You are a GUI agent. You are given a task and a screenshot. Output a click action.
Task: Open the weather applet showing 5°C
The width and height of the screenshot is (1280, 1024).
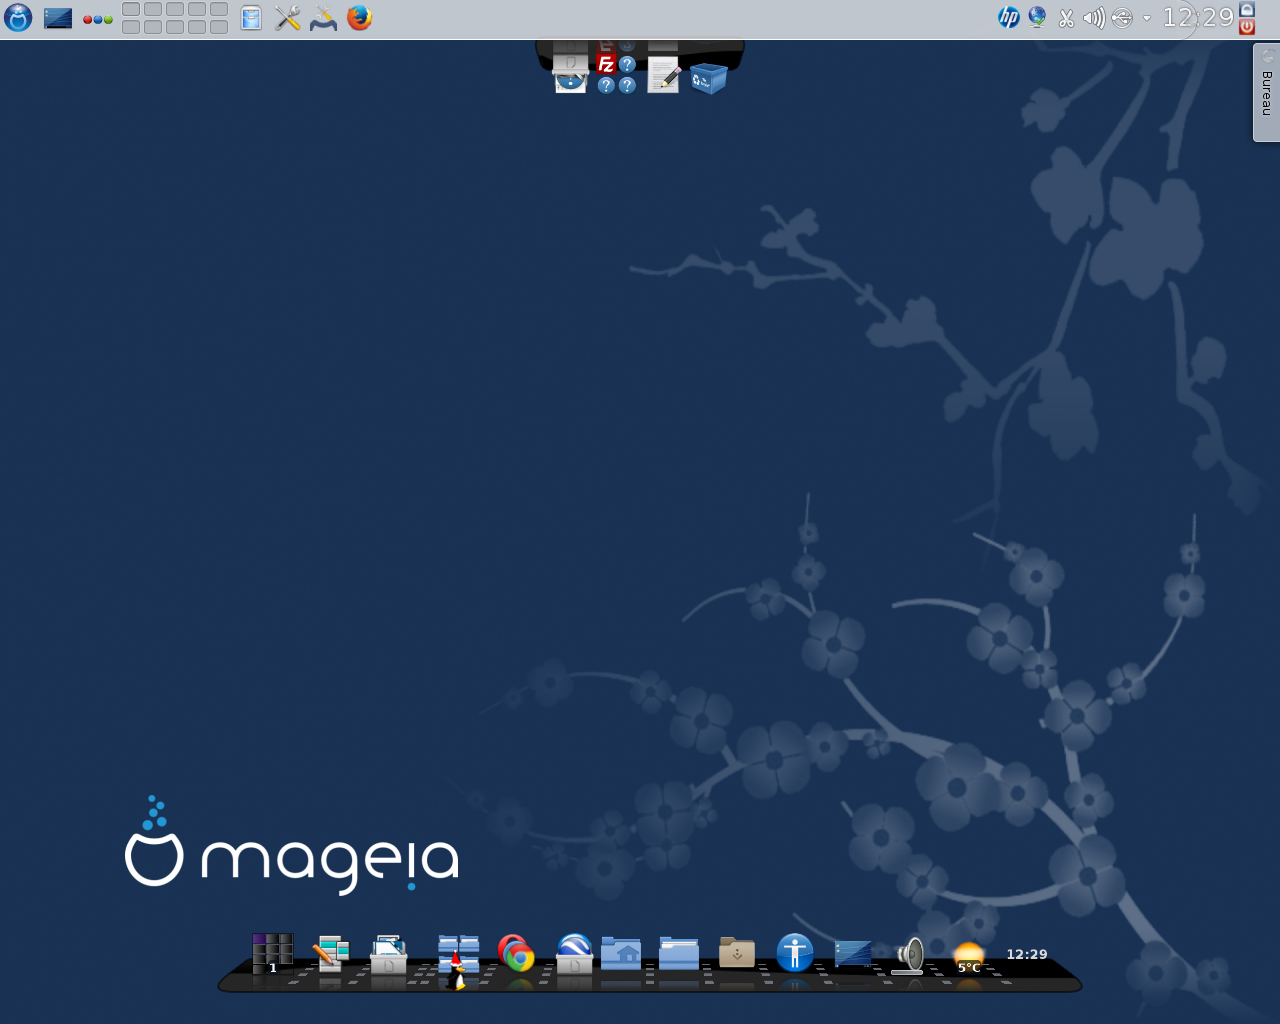pos(969,957)
